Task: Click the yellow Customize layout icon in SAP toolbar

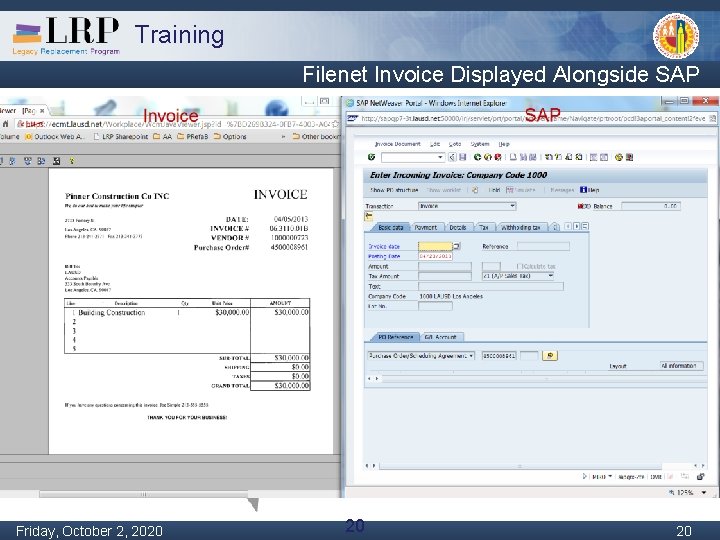Action: pos(619,157)
